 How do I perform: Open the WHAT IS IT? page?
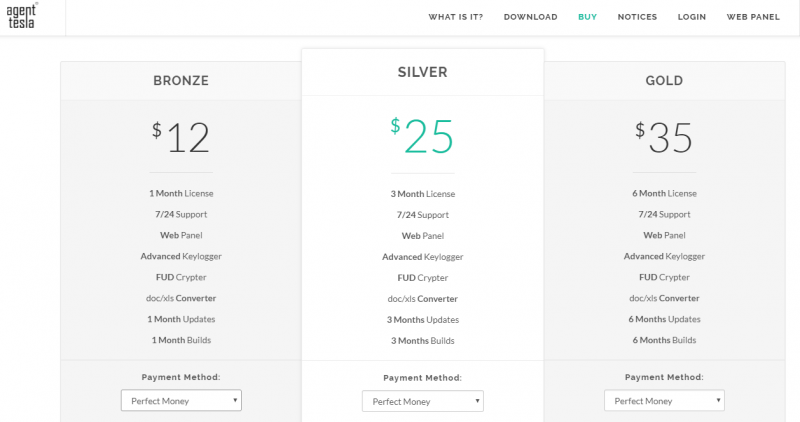pos(456,17)
